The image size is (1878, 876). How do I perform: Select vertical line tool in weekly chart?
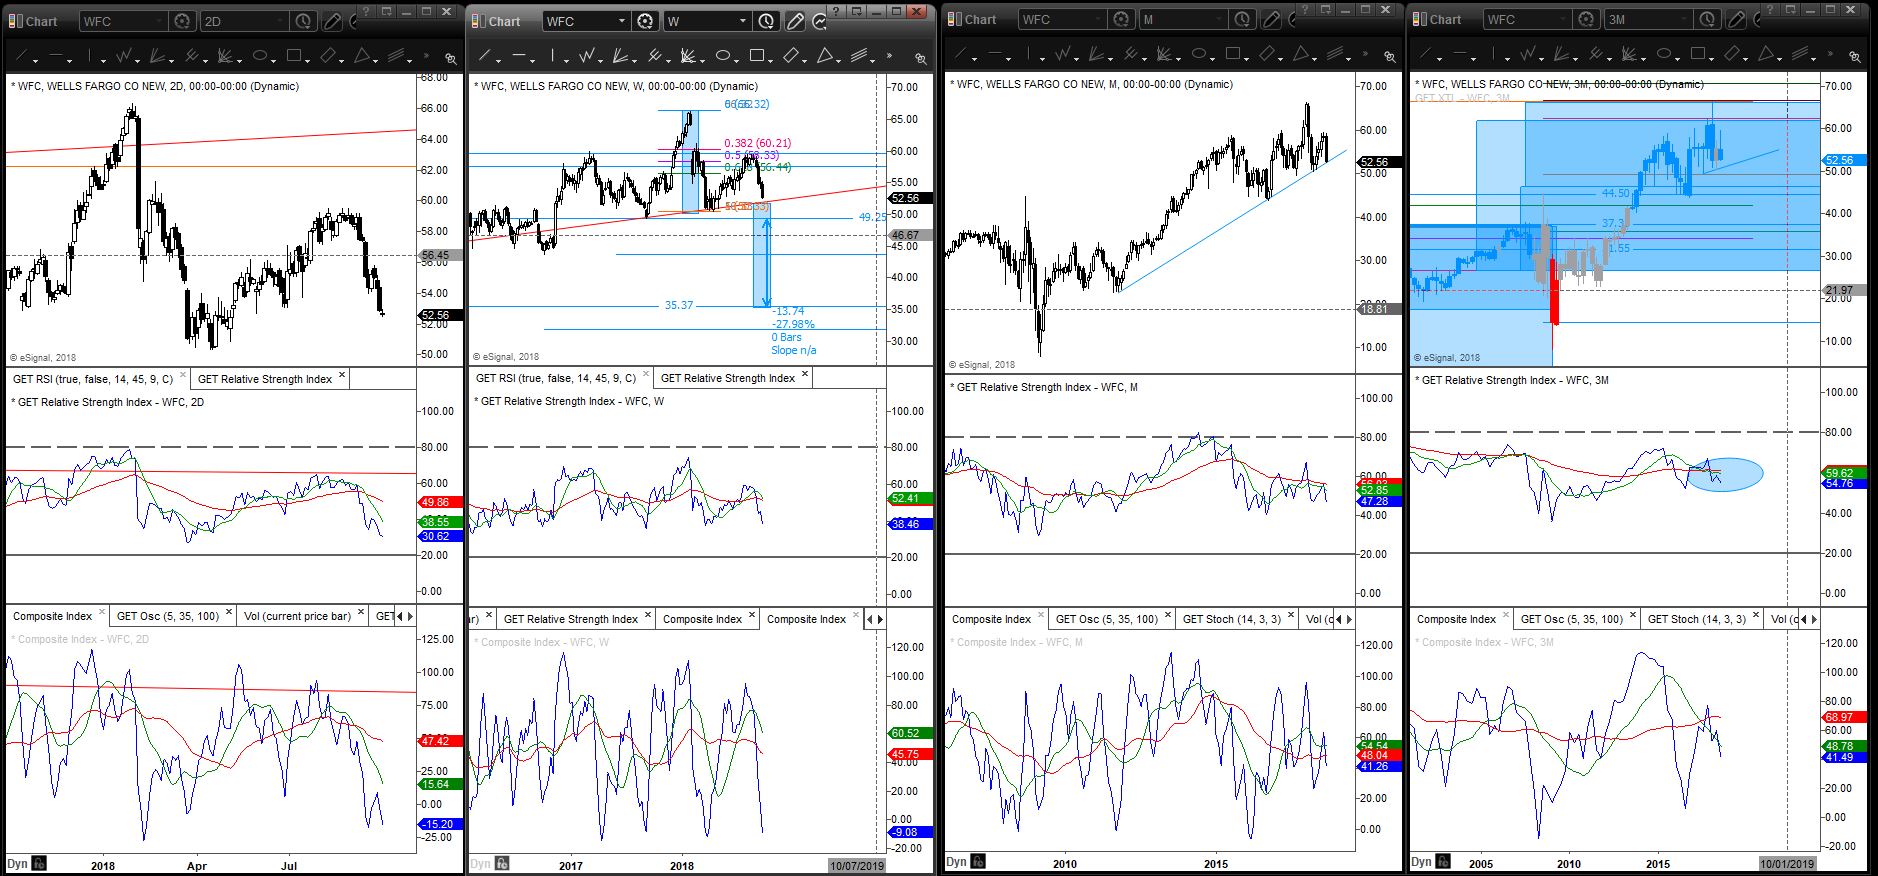click(553, 56)
